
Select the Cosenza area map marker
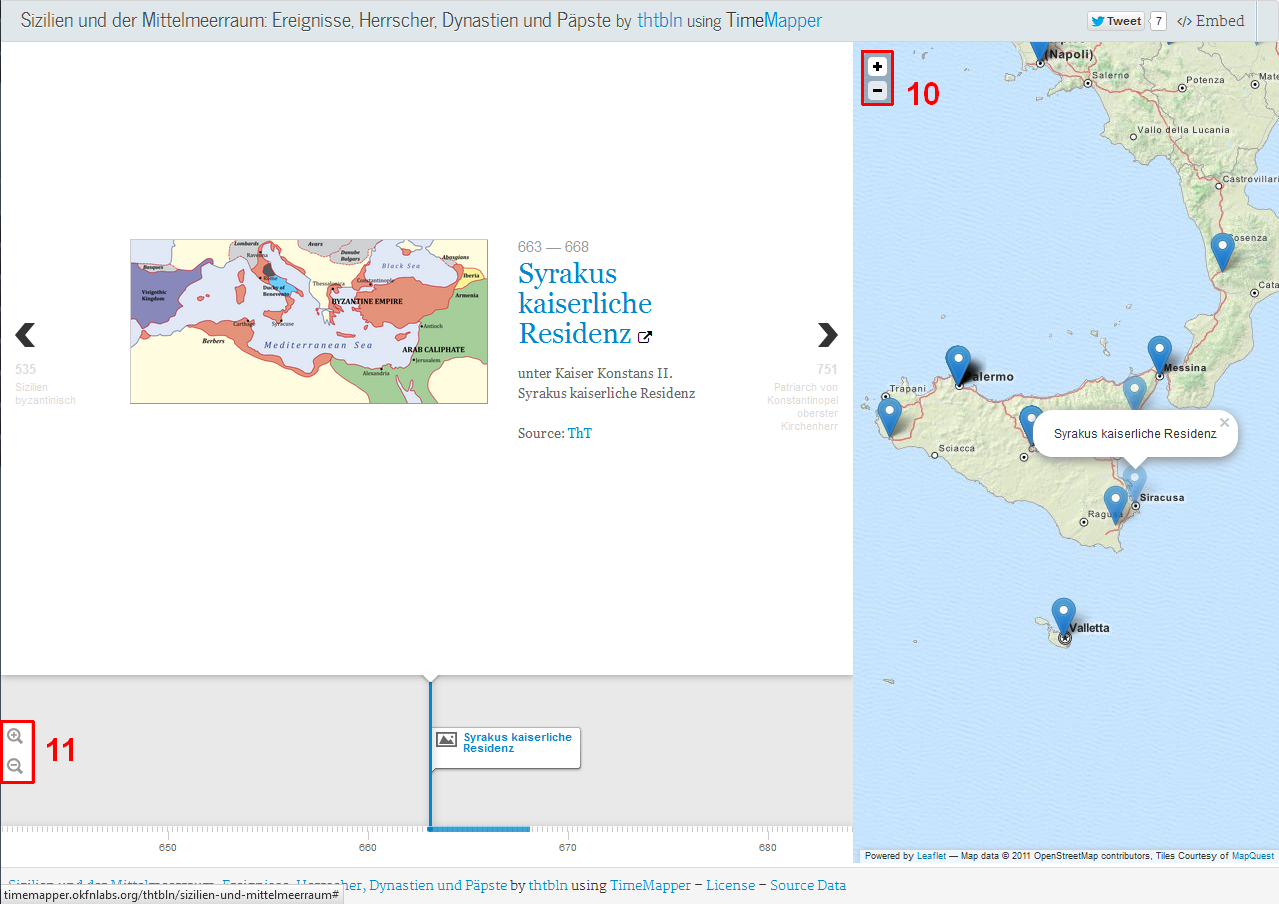pyautogui.click(x=1221, y=252)
